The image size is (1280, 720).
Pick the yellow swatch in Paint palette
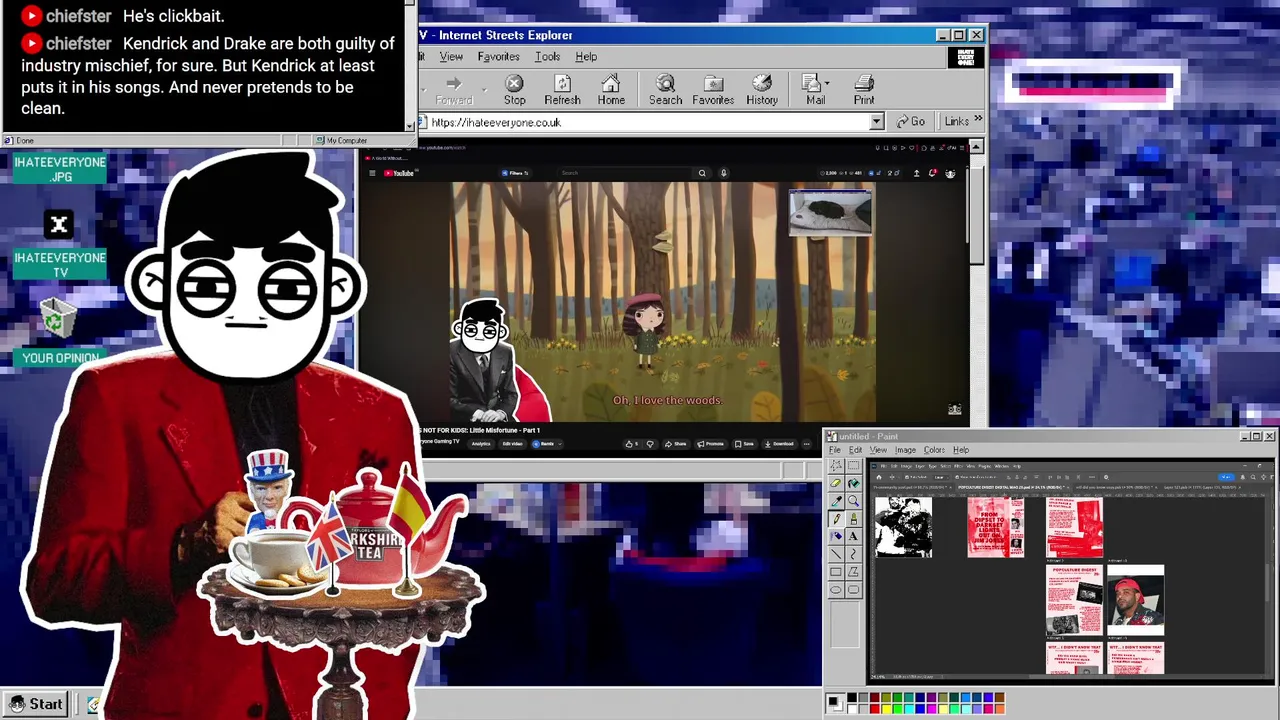pyautogui.click(x=886, y=708)
